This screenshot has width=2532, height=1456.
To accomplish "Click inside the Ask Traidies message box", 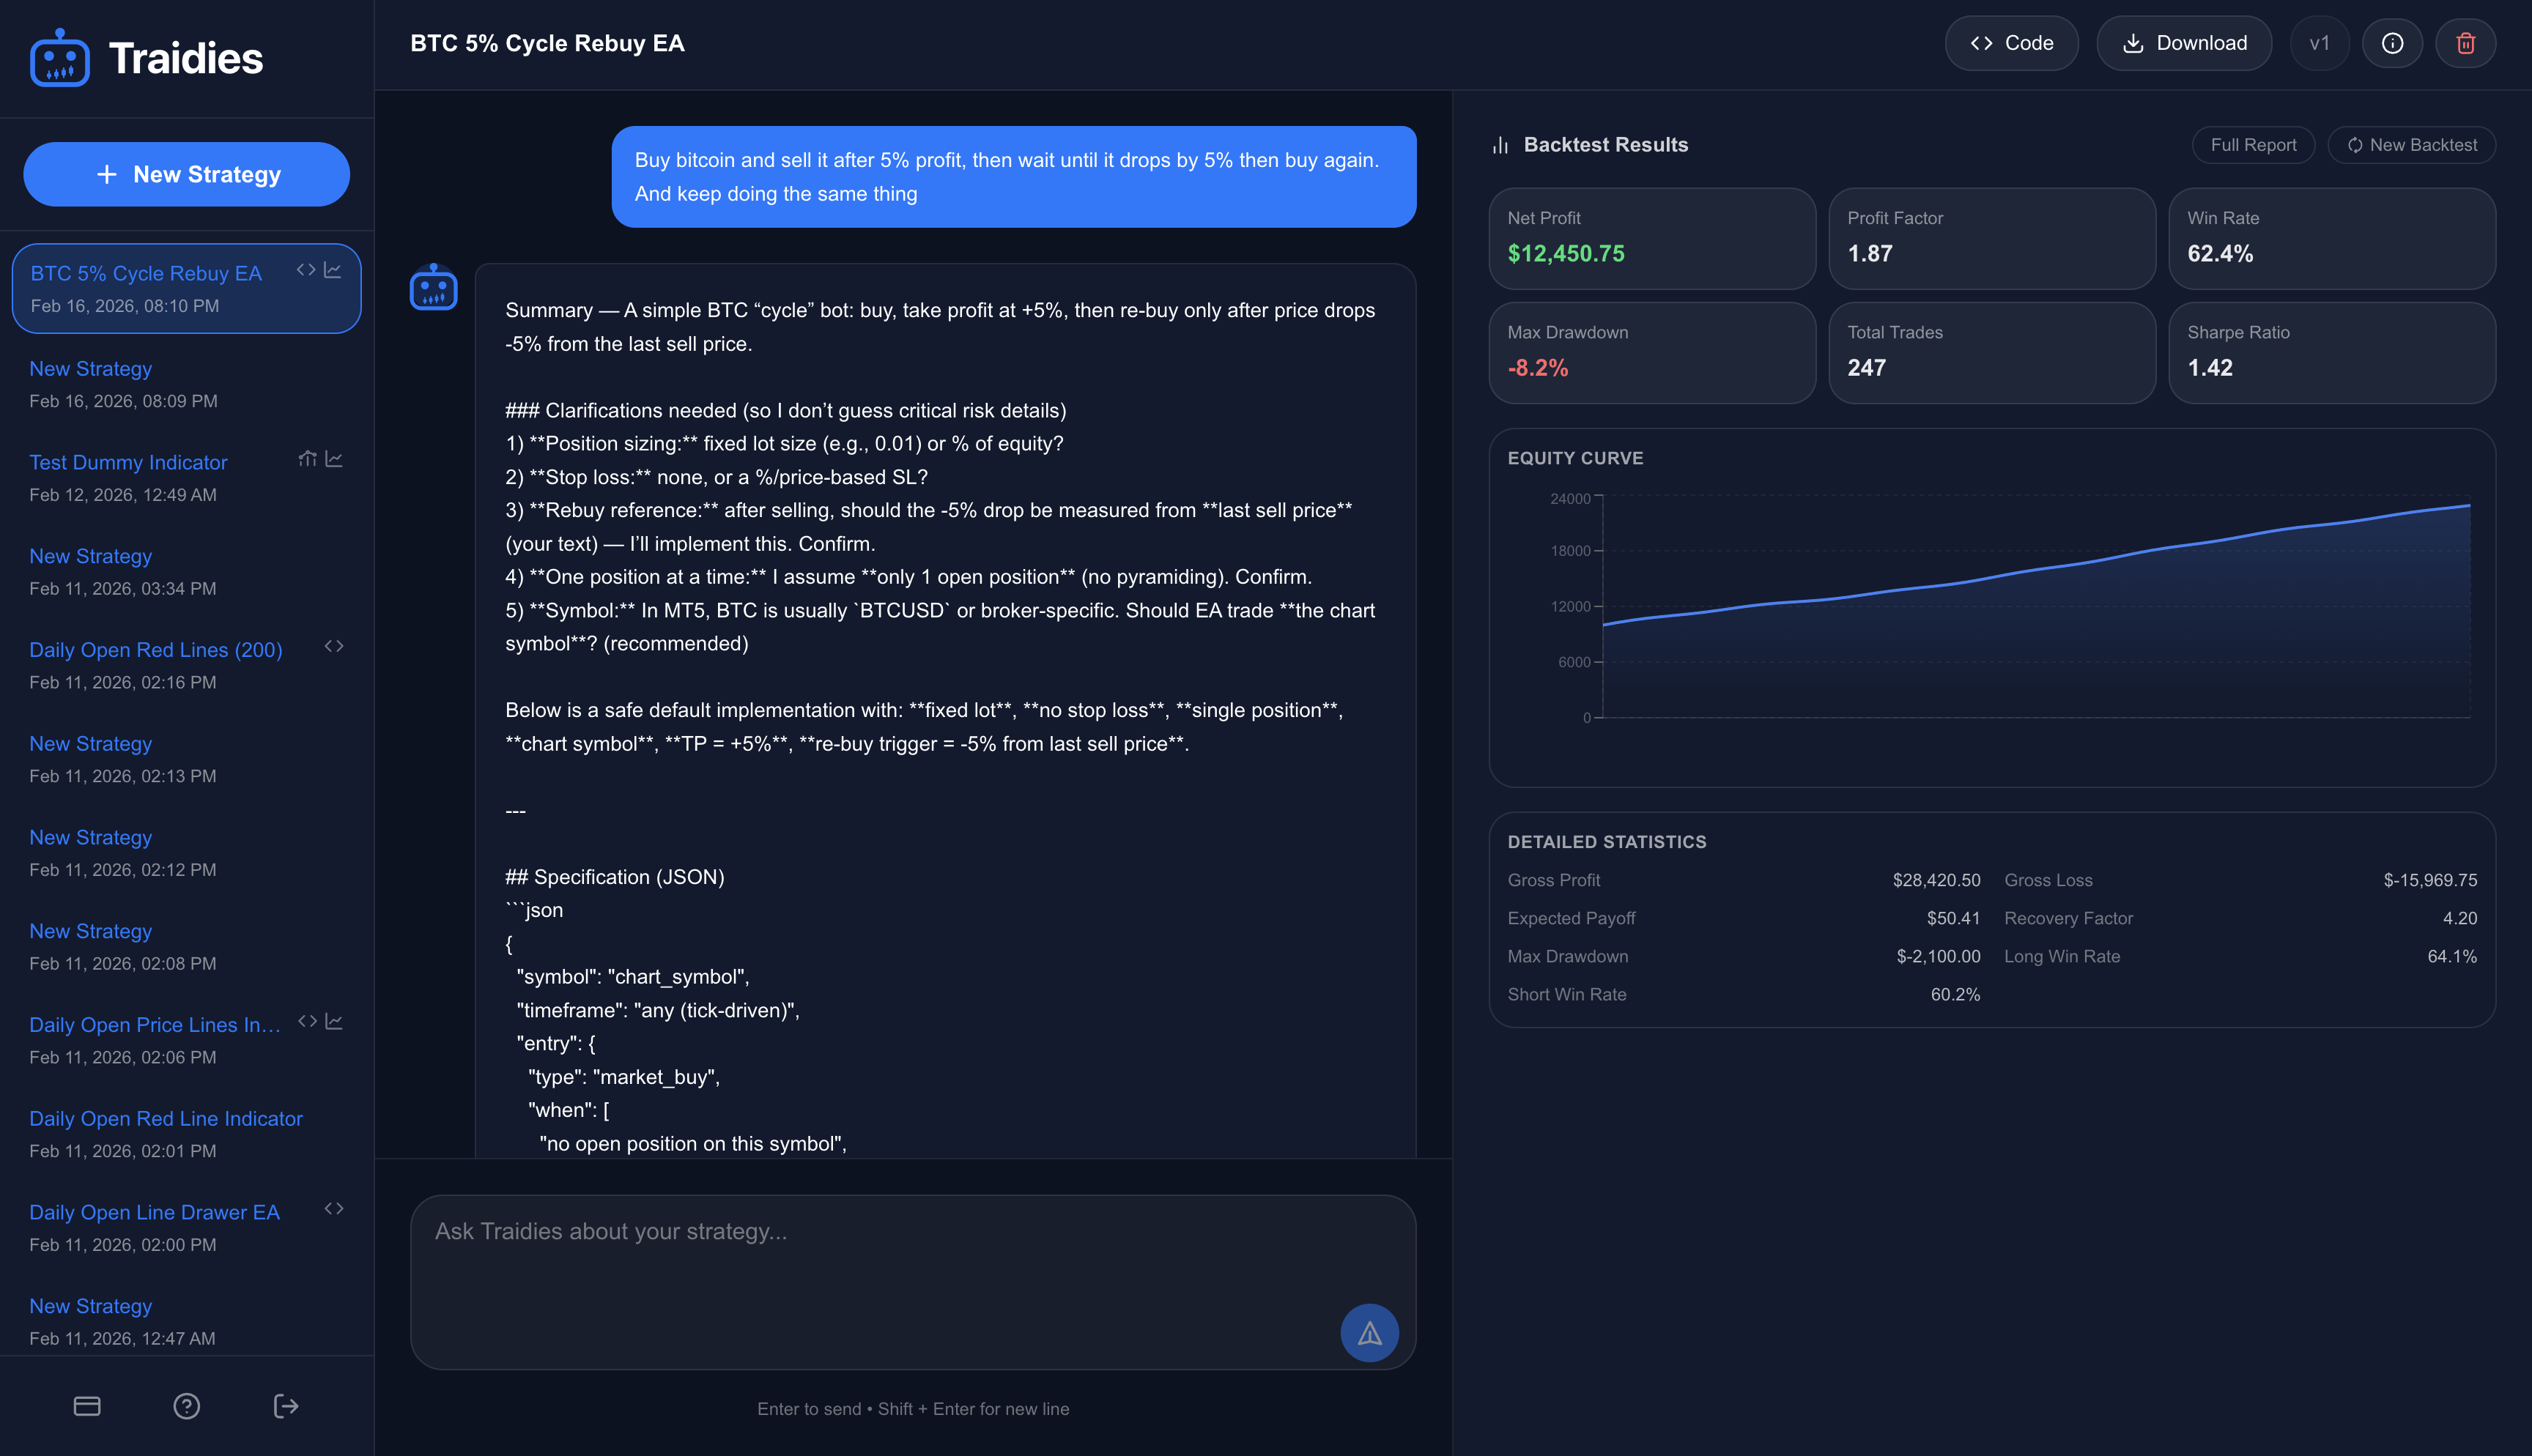I will coord(913,1282).
